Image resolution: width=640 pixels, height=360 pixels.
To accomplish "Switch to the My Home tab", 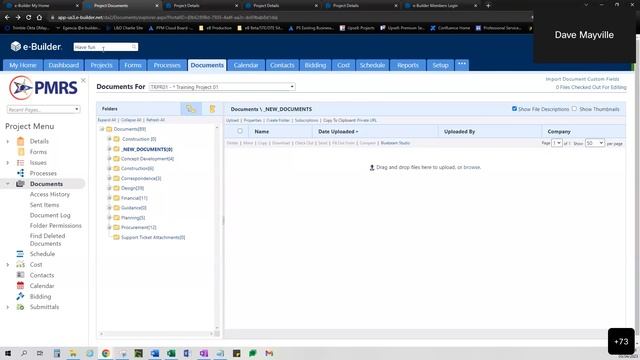I will pyautogui.click(x=22, y=65).
